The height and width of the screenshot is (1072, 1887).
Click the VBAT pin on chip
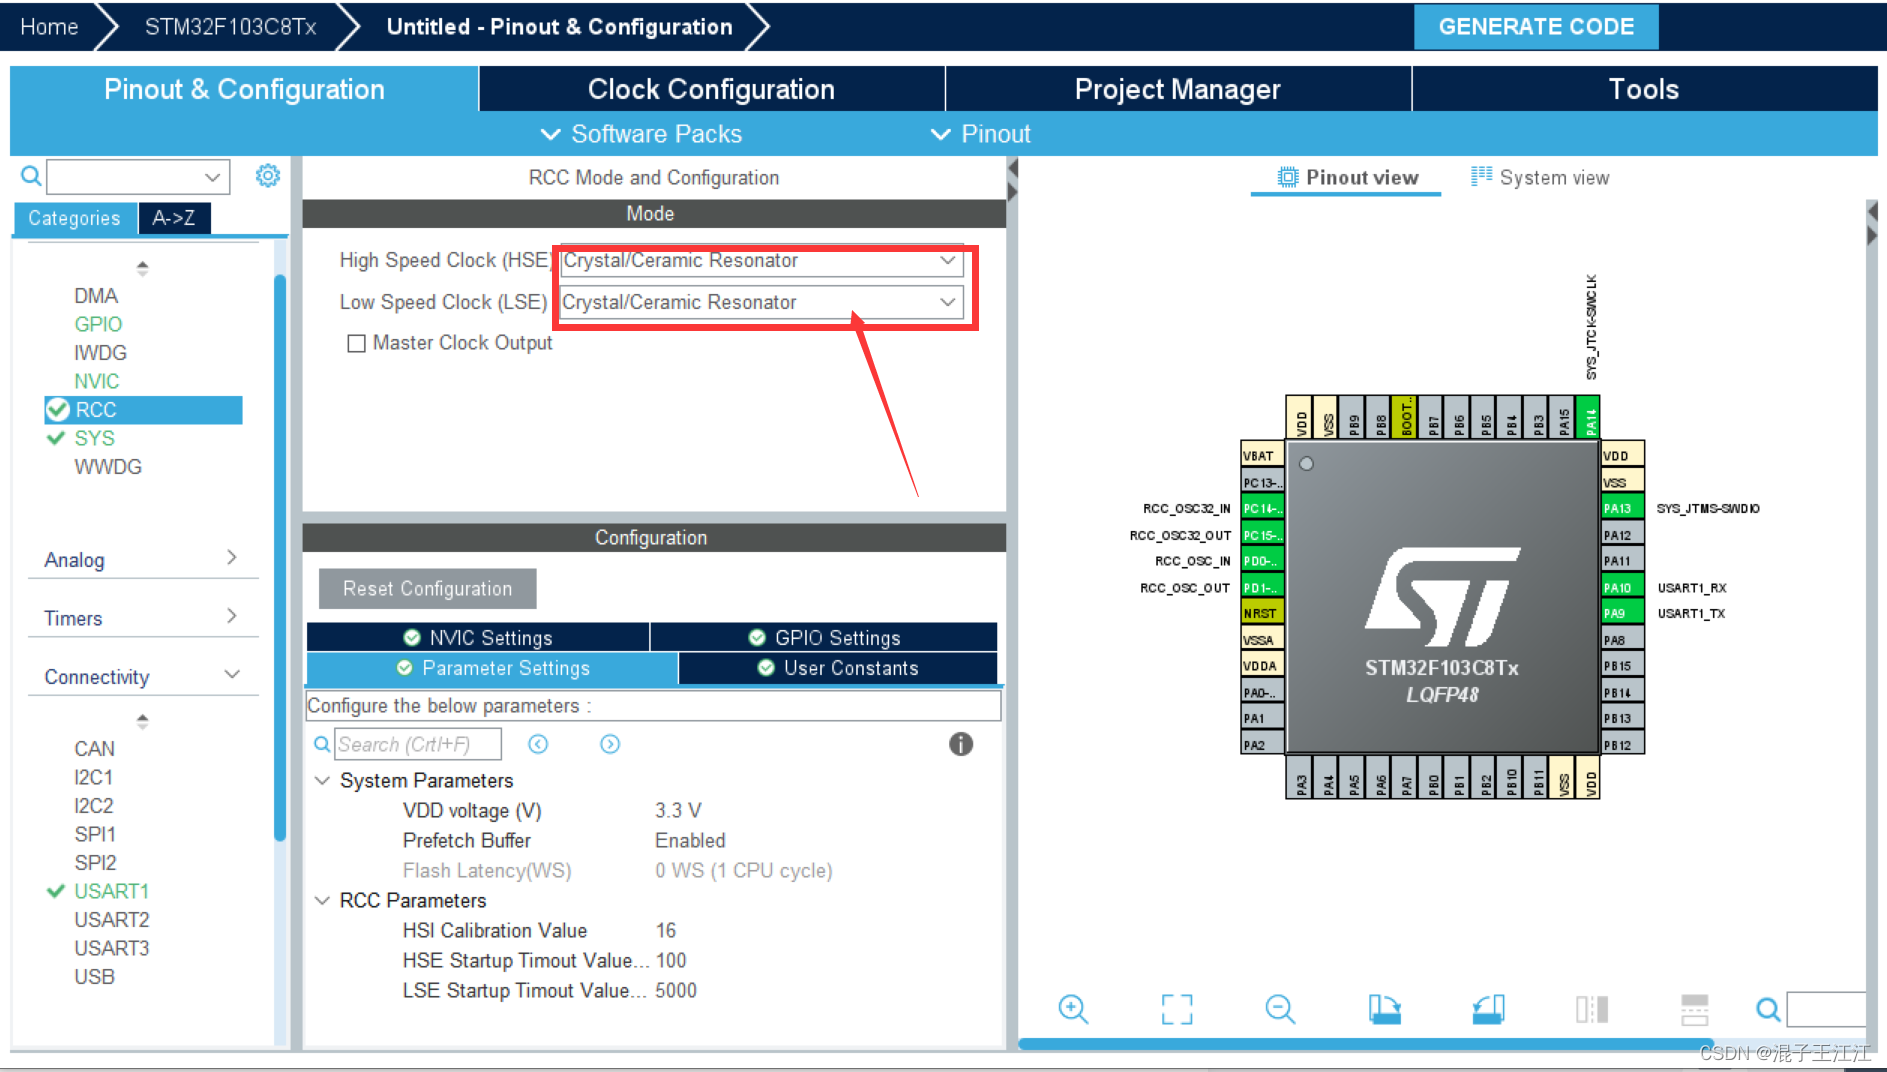1262,455
